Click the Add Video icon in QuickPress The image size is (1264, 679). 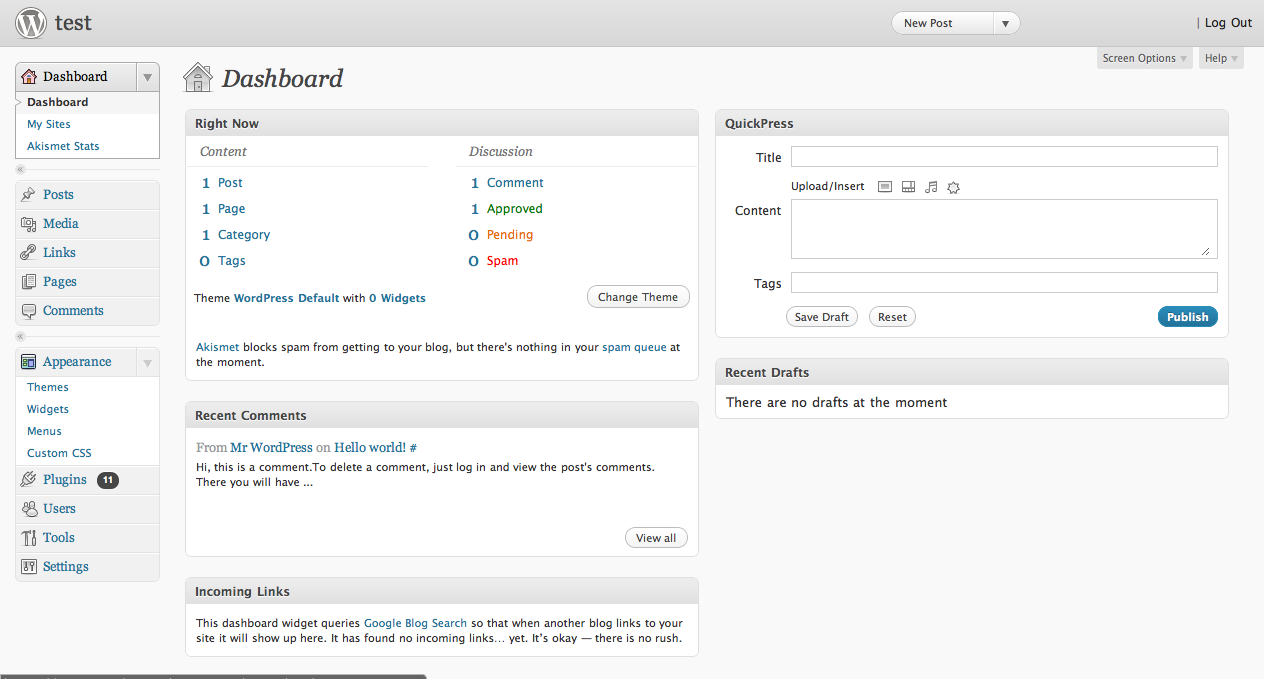tap(908, 187)
